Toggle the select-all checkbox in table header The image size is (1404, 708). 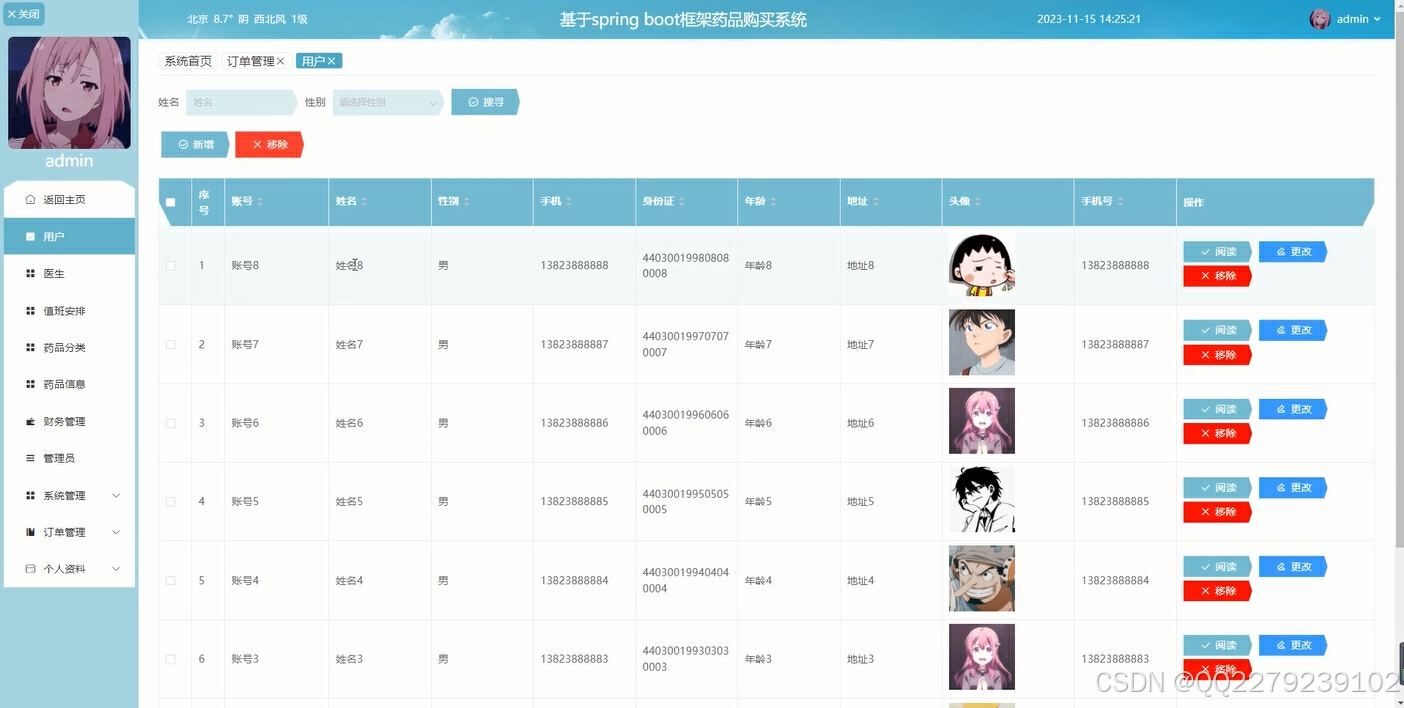[171, 201]
